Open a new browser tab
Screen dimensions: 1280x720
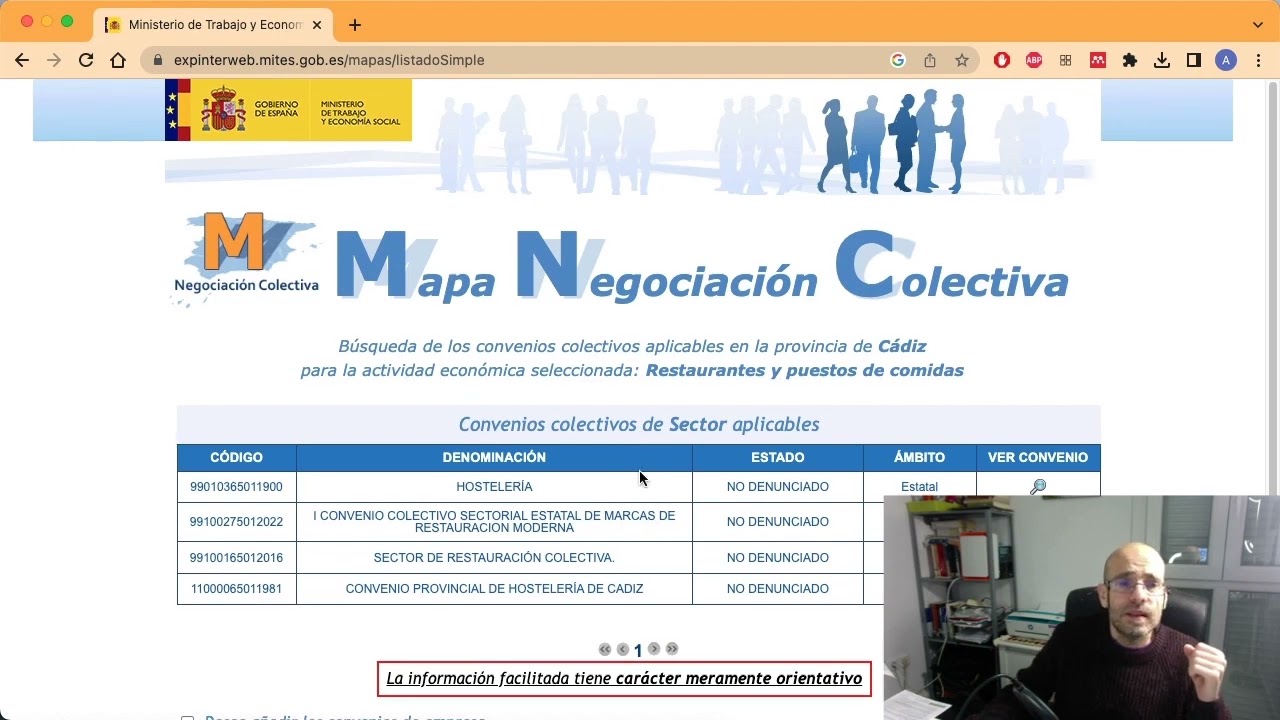tap(355, 24)
